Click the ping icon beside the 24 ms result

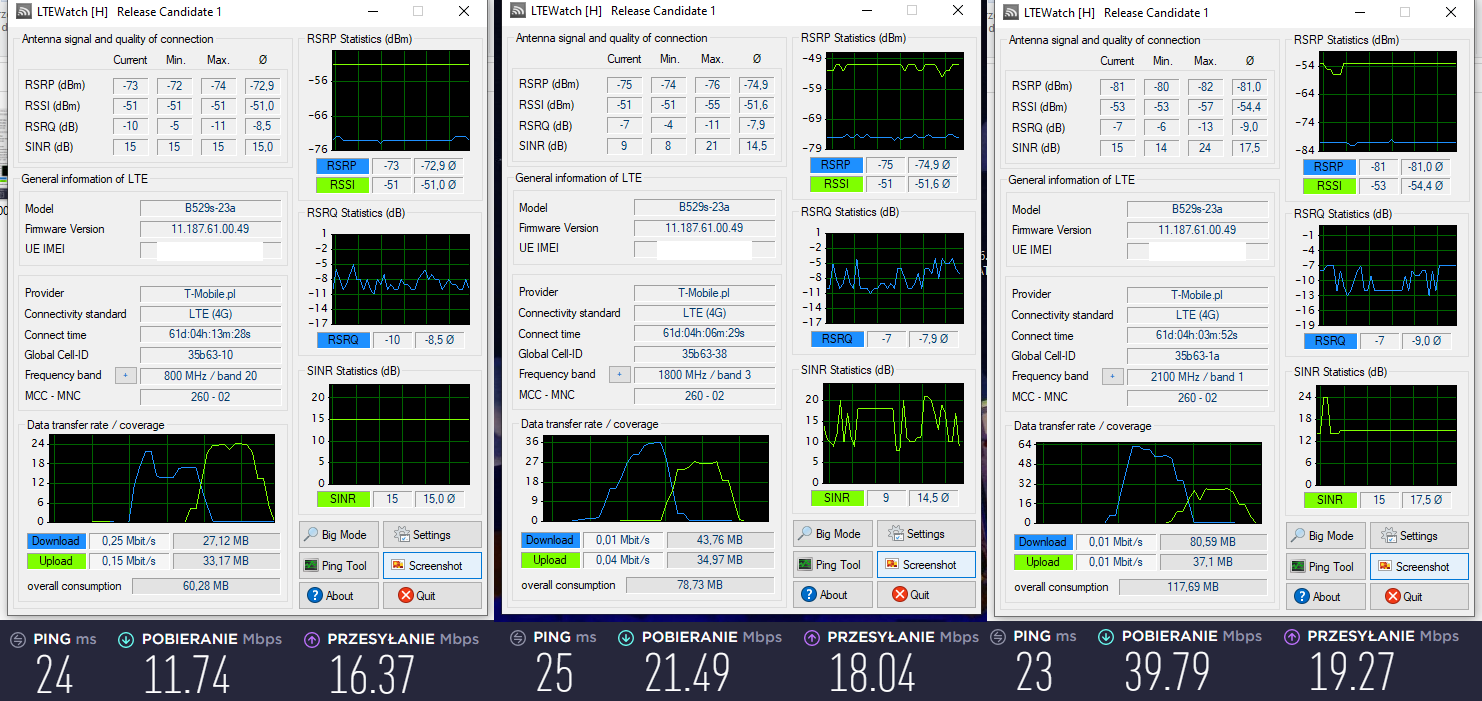click(x=18, y=638)
